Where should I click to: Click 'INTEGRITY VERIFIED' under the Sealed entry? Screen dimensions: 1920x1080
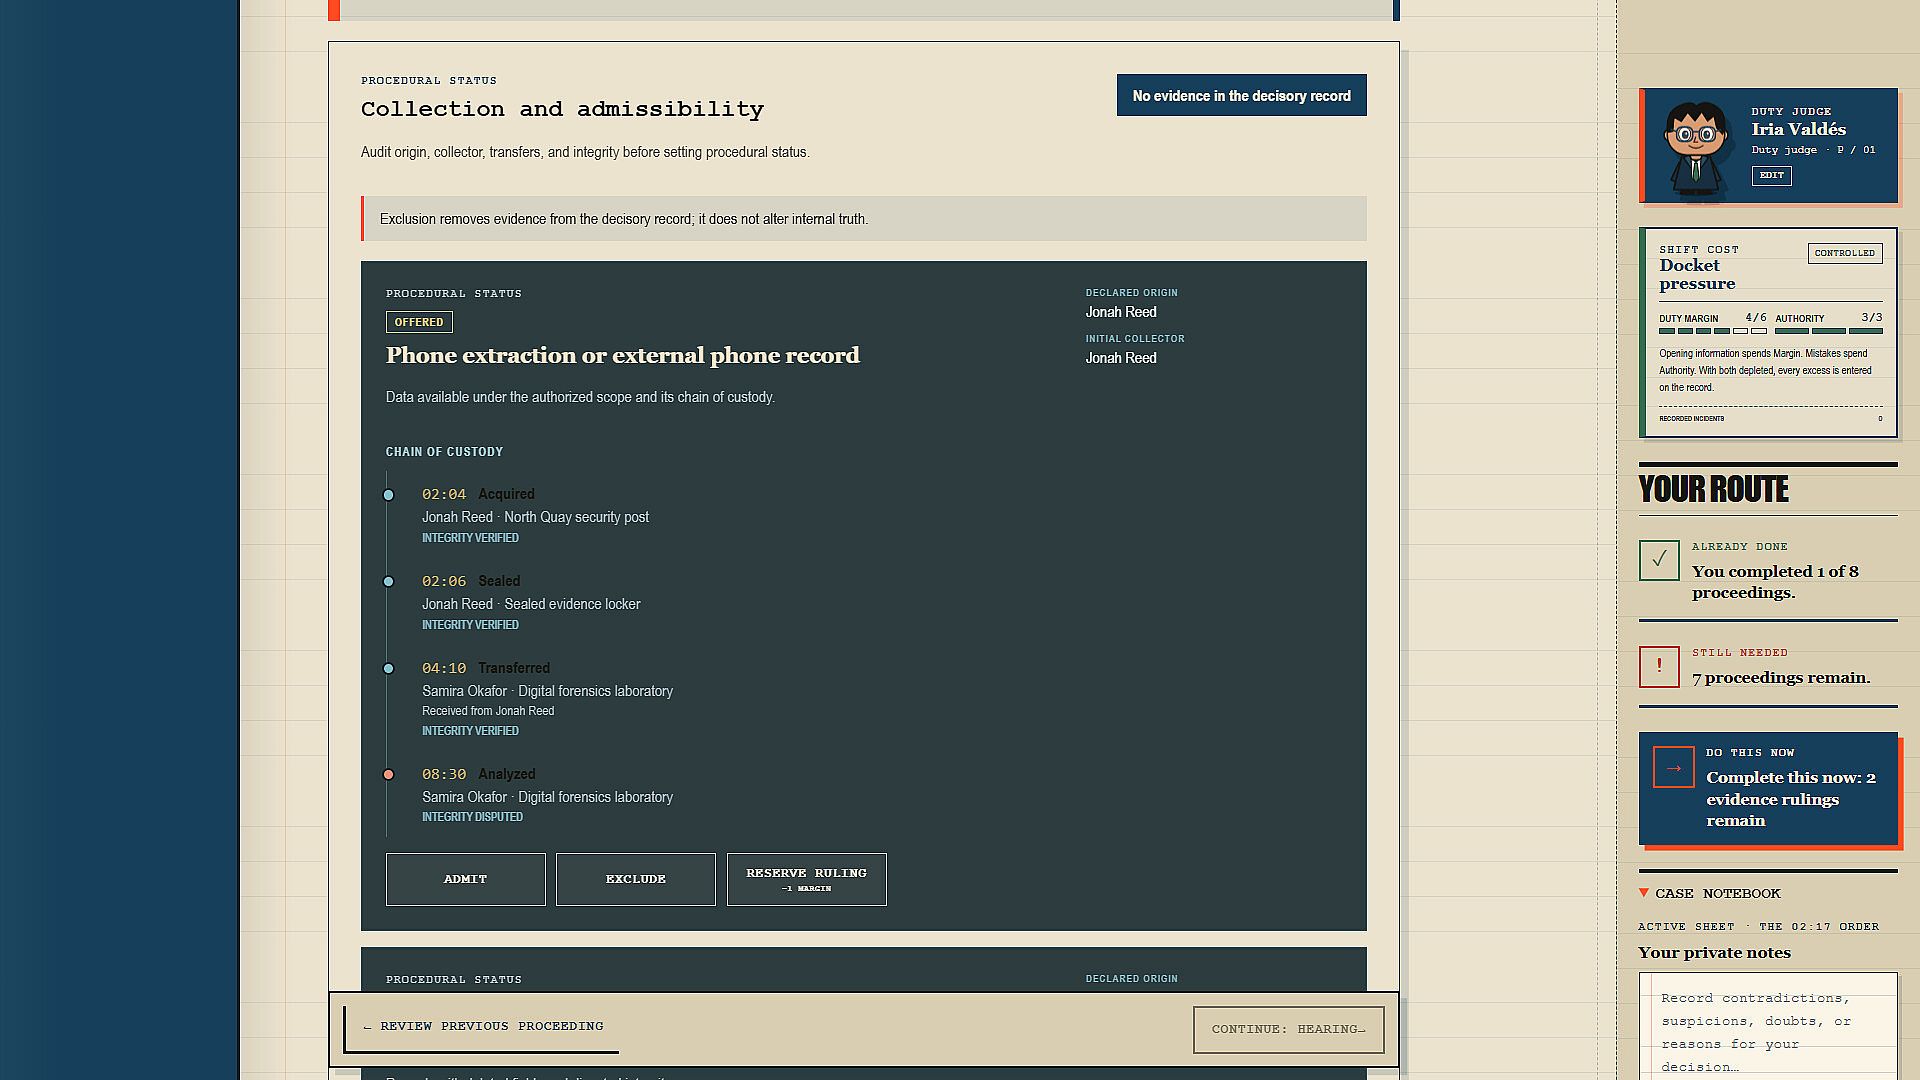pos(470,625)
